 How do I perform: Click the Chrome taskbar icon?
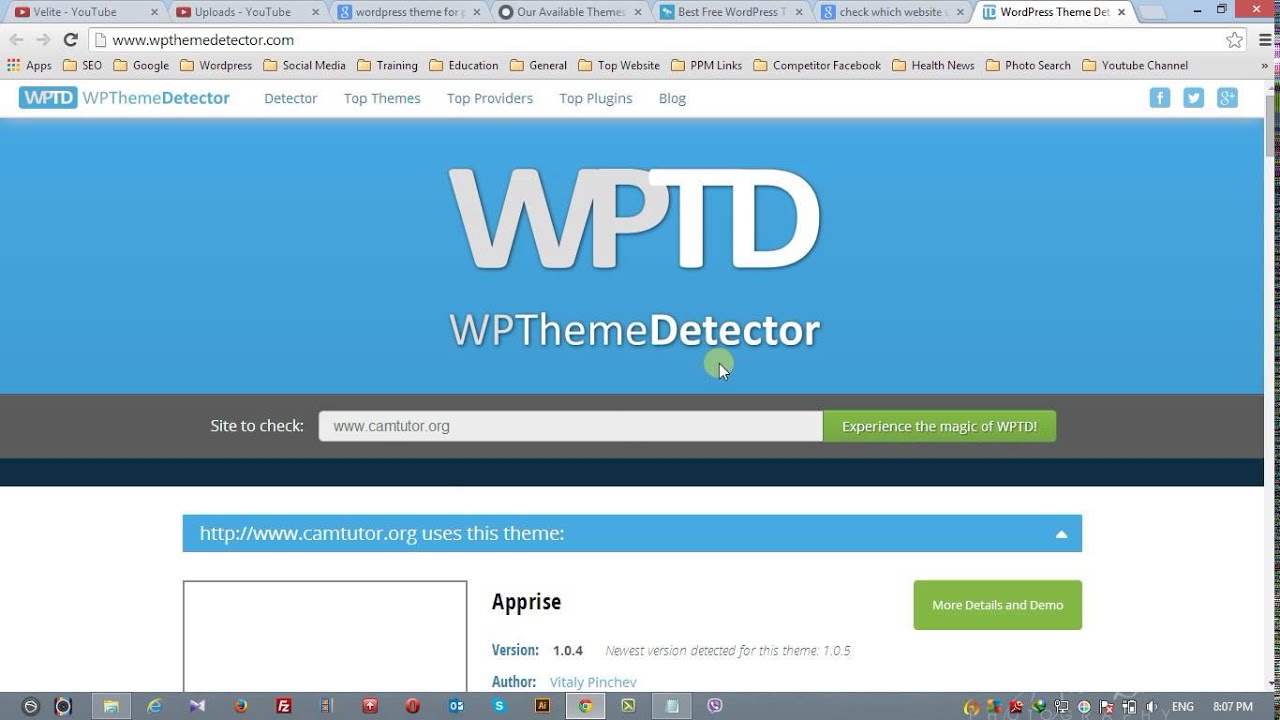tap(585, 706)
